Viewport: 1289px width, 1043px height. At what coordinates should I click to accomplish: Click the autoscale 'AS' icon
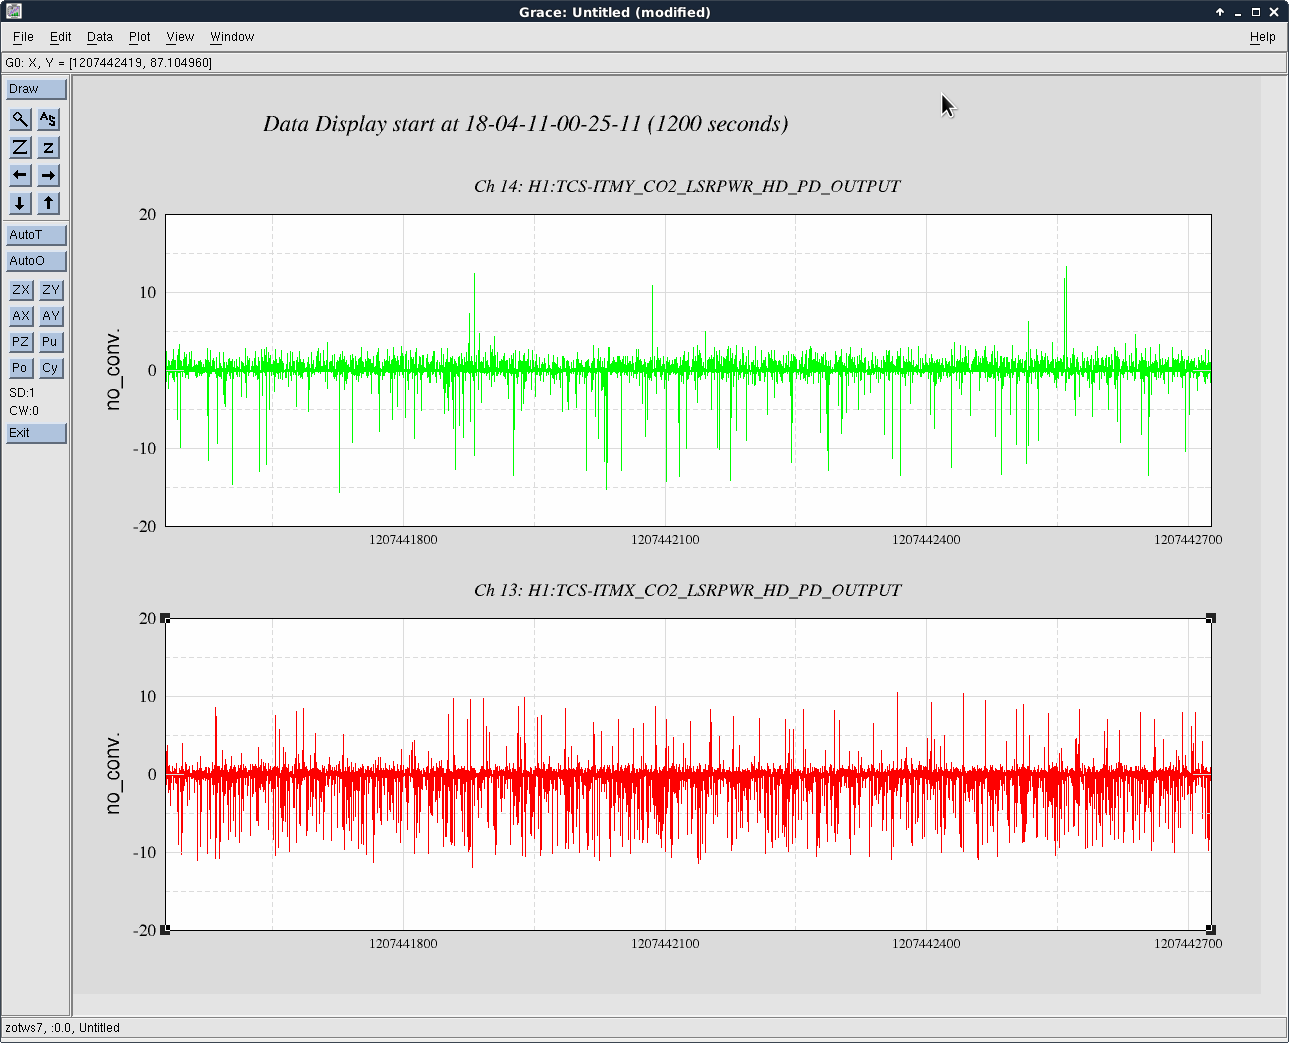coord(48,120)
